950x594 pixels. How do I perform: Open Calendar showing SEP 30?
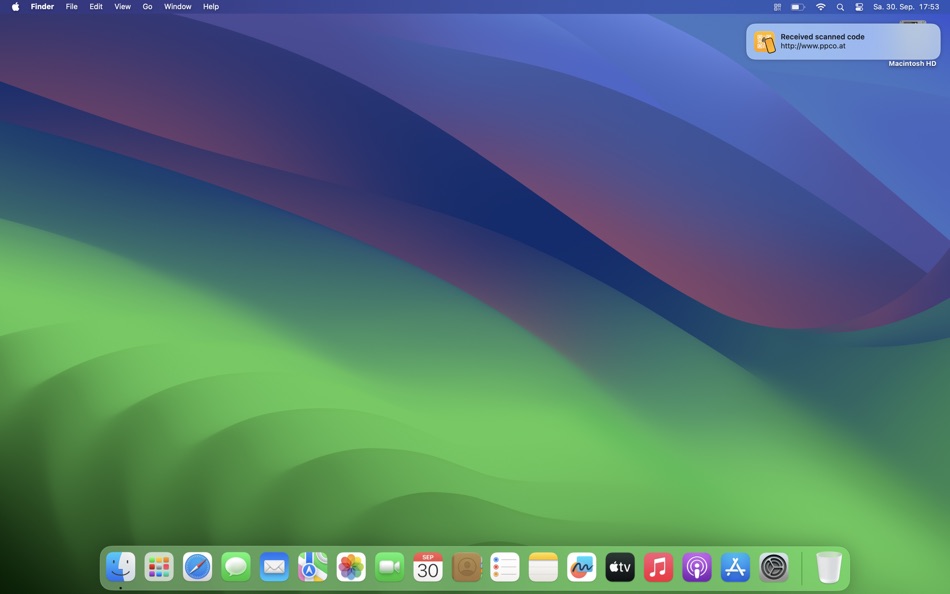[428, 567]
